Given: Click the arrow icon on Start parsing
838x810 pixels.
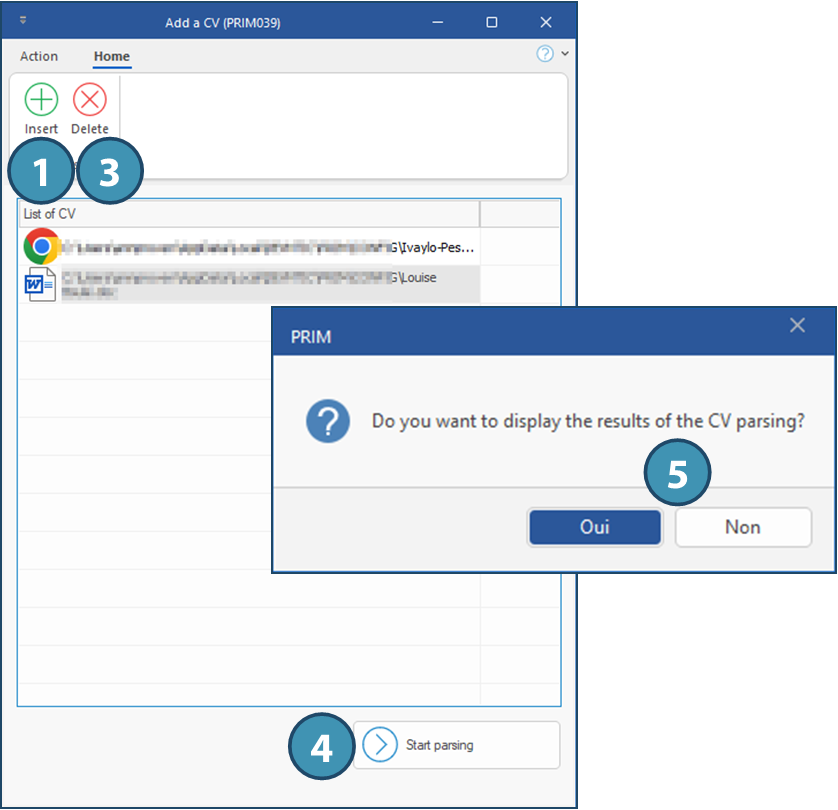Looking at the screenshot, I should point(380,745).
